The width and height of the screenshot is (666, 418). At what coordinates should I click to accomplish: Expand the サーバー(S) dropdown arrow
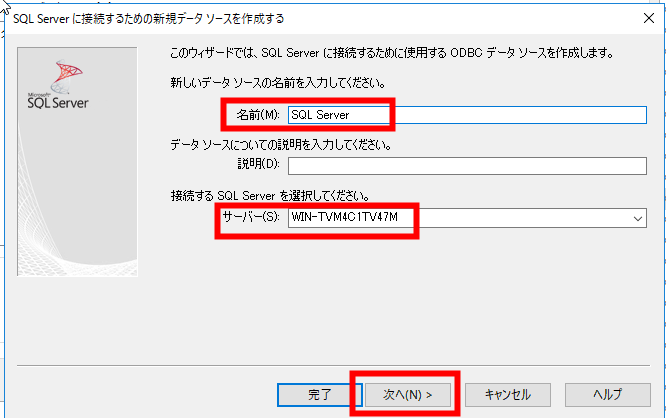[638, 218]
